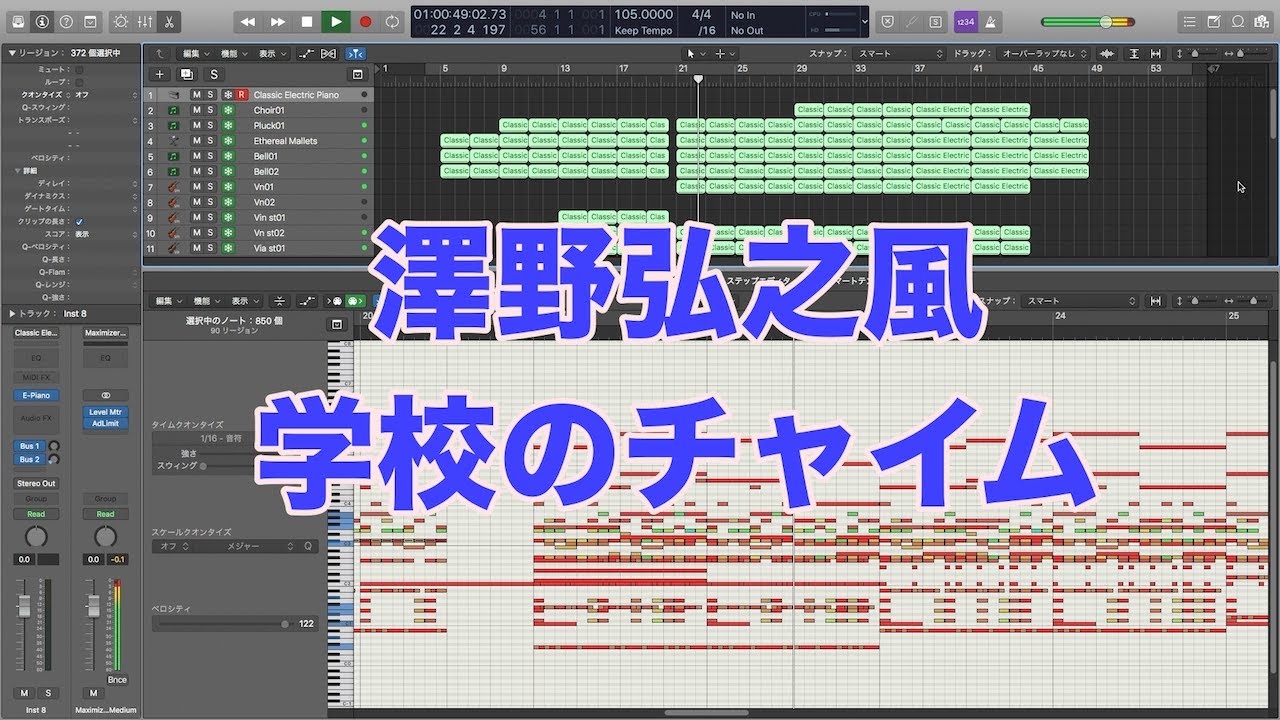The height and width of the screenshot is (720, 1280).
Task: Open the Library panel icon
Action: 17,21
